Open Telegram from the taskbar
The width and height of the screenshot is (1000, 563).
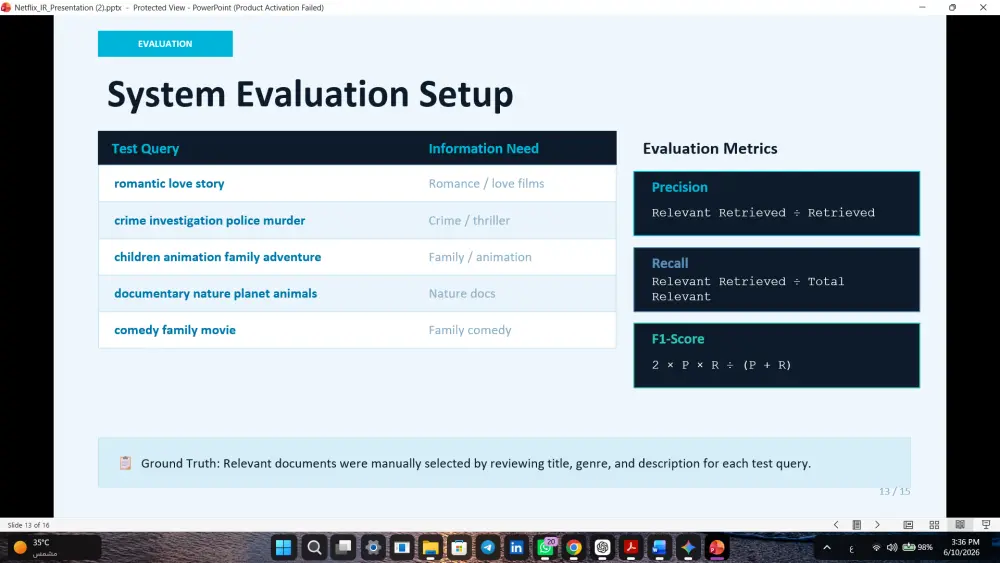click(x=488, y=548)
